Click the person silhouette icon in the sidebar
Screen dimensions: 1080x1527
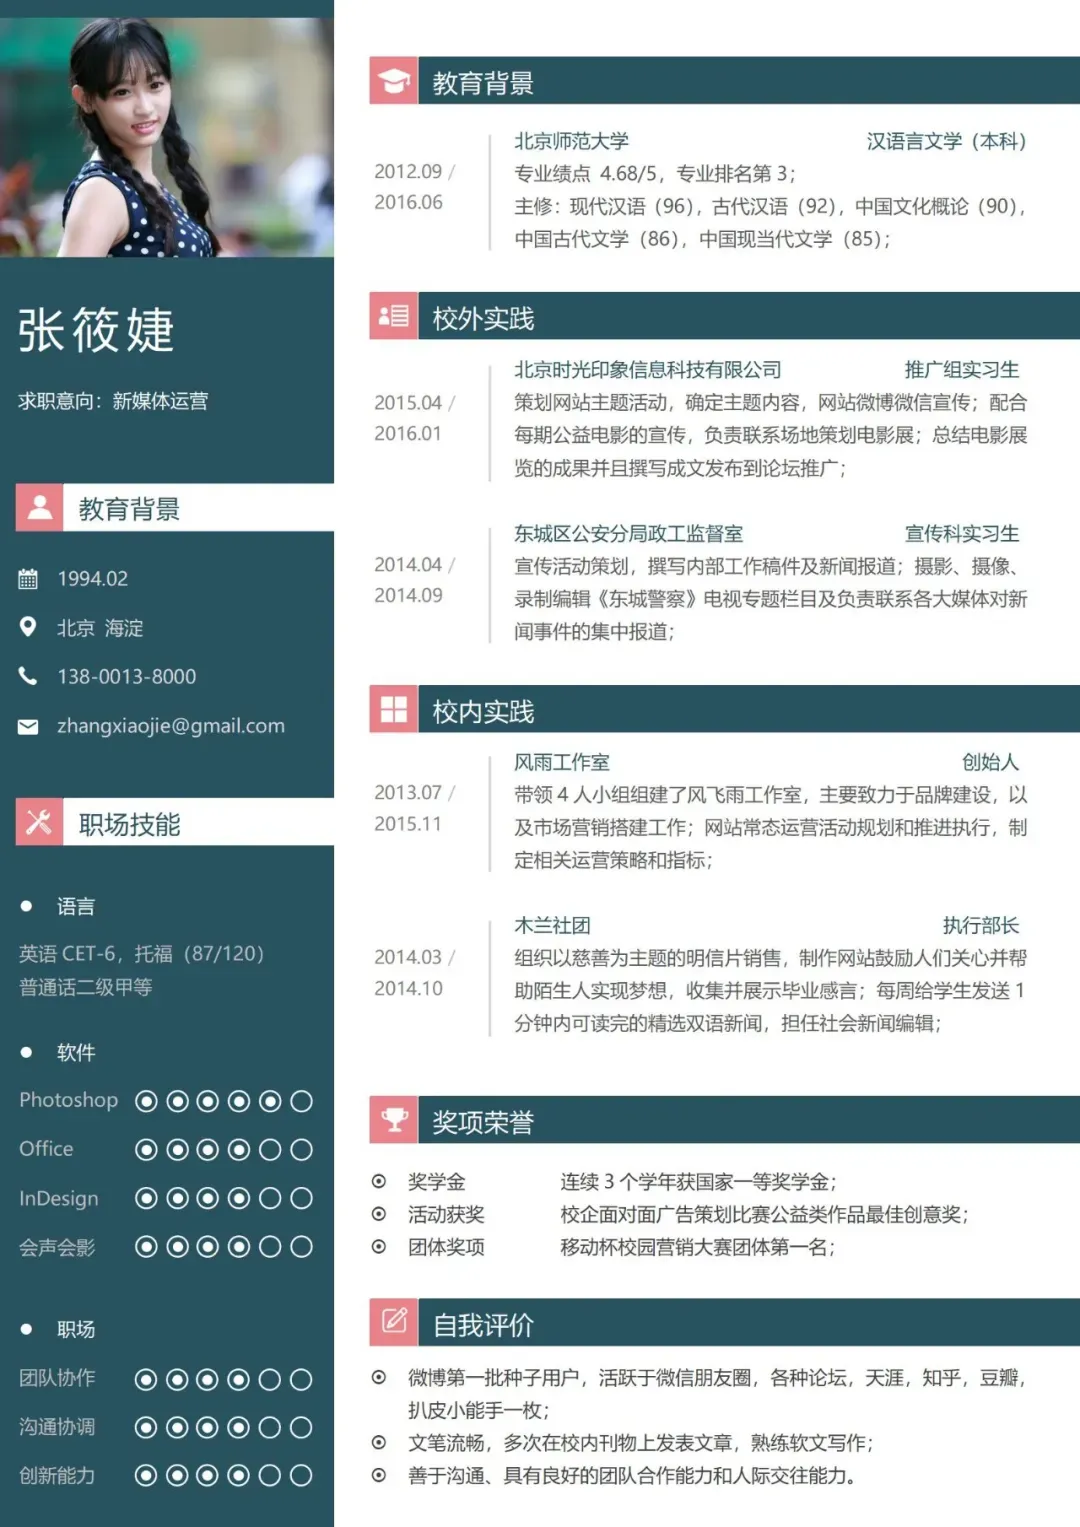tap(40, 507)
